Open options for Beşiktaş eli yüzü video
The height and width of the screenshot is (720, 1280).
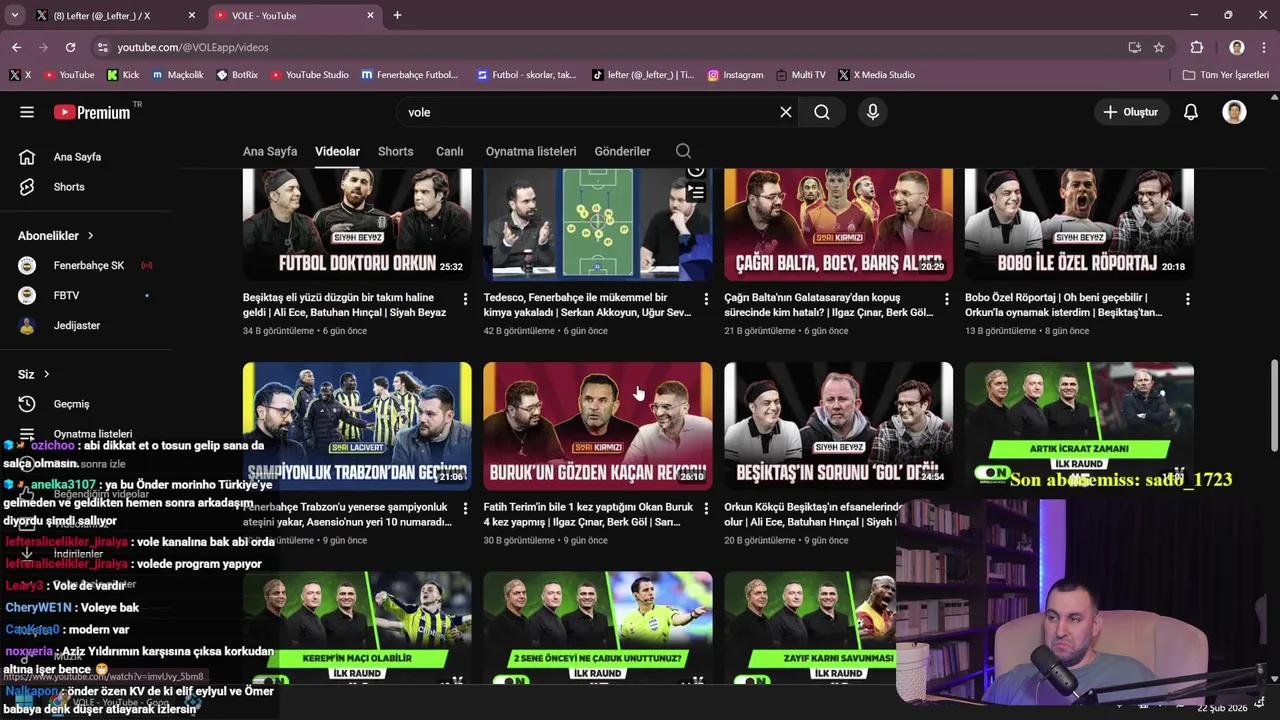[465, 299]
